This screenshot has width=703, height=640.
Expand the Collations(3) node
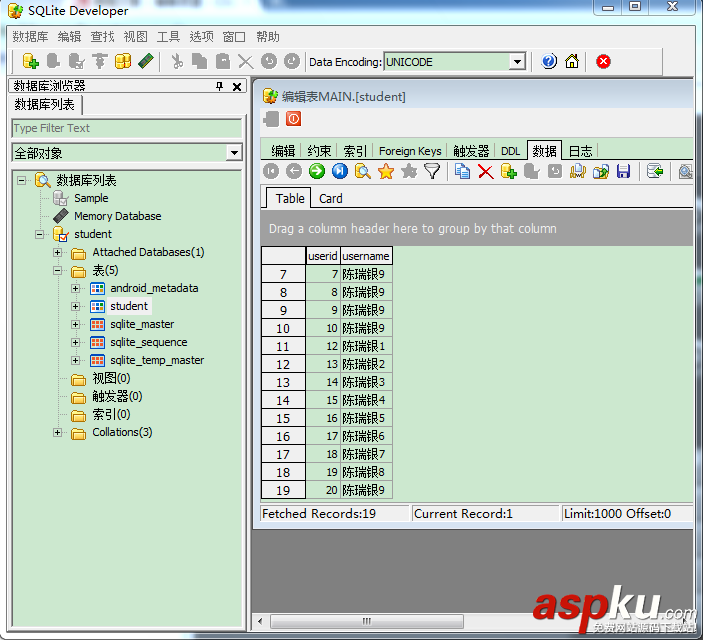coord(57,432)
